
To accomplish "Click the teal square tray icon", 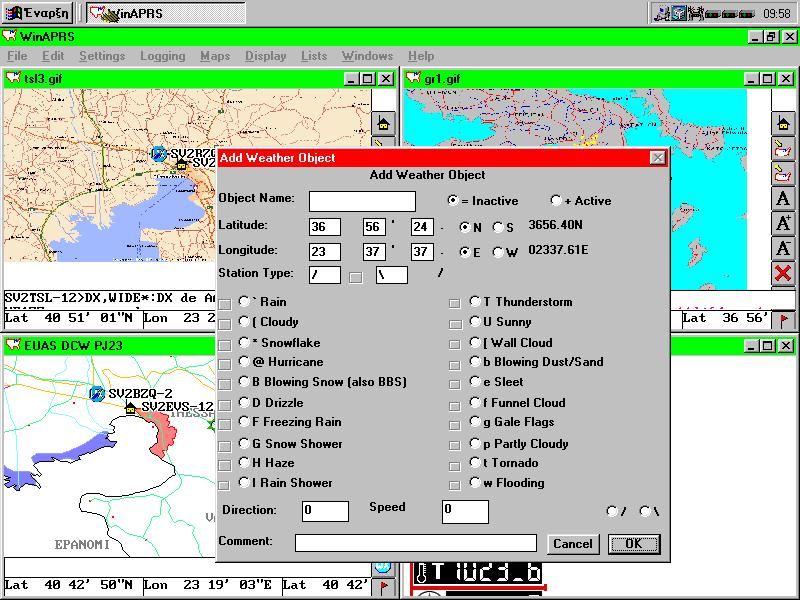I will tap(679, 13).
